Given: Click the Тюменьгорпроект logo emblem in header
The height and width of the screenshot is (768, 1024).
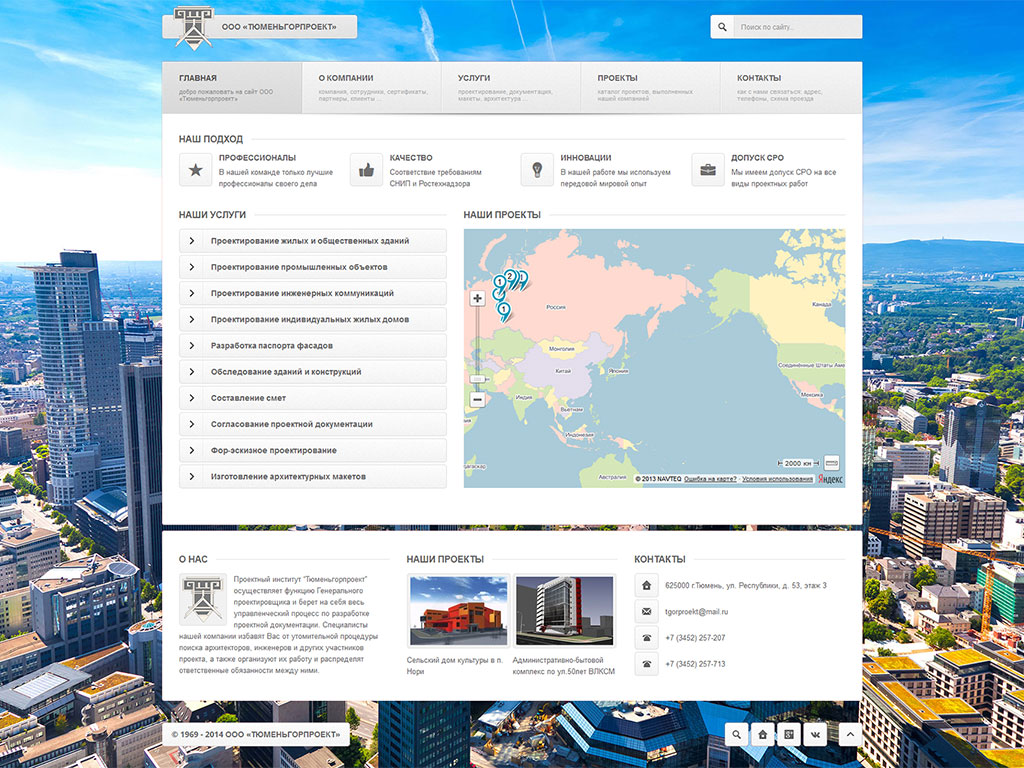Looking at the screenshot, I should point(193,28).
